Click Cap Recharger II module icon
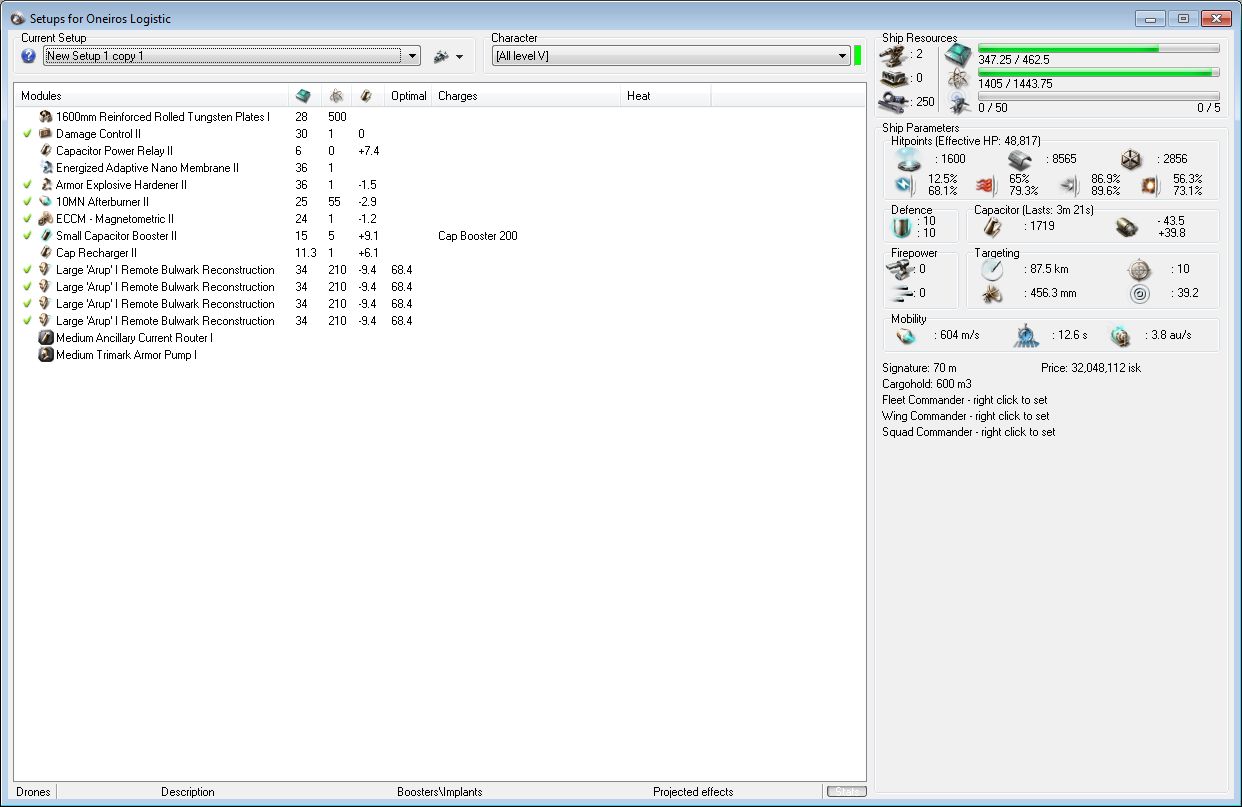This screenshot has height=807, width=1242. click(x=45, y=253)
